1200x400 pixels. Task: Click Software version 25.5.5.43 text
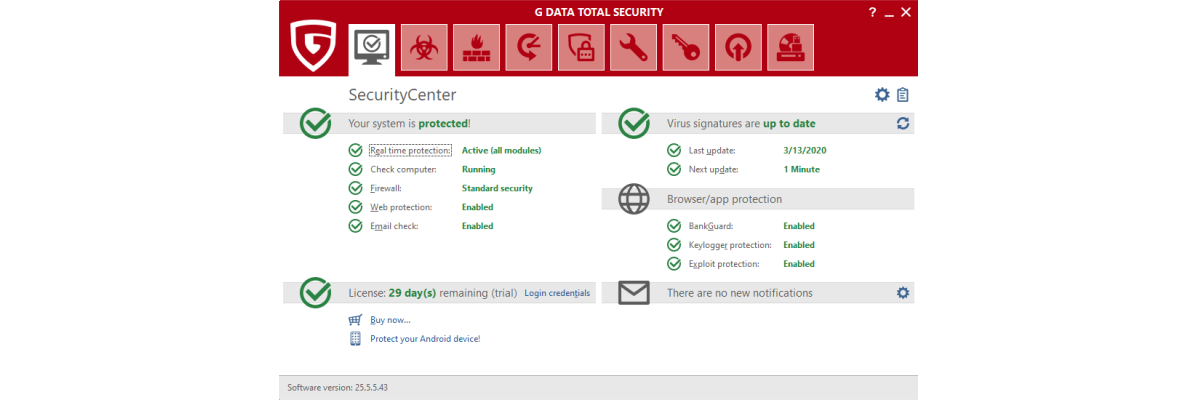[337, 387]
